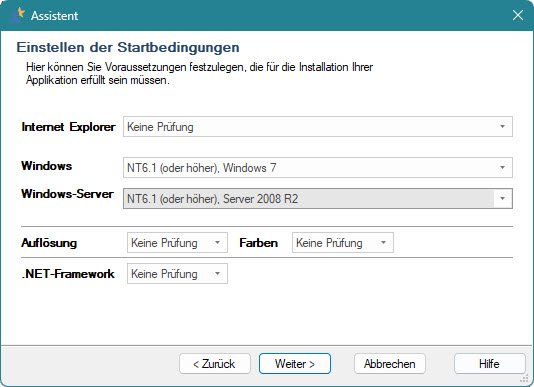The image size is (534, 387).
Task: Open the Internet Explorer check dropdown
Action: pos(317,127)
